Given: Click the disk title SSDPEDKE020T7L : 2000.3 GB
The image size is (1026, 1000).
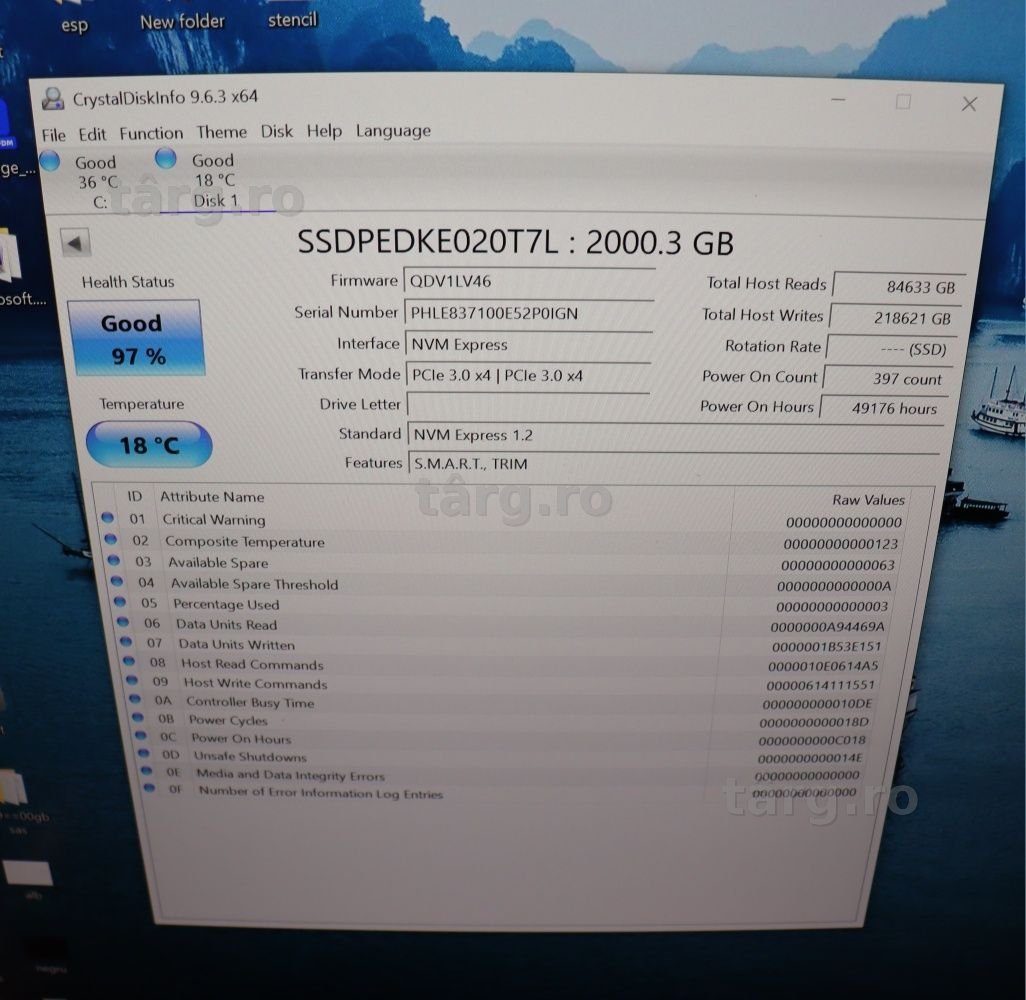Looking at the screenshot, I should click(516, 242).
